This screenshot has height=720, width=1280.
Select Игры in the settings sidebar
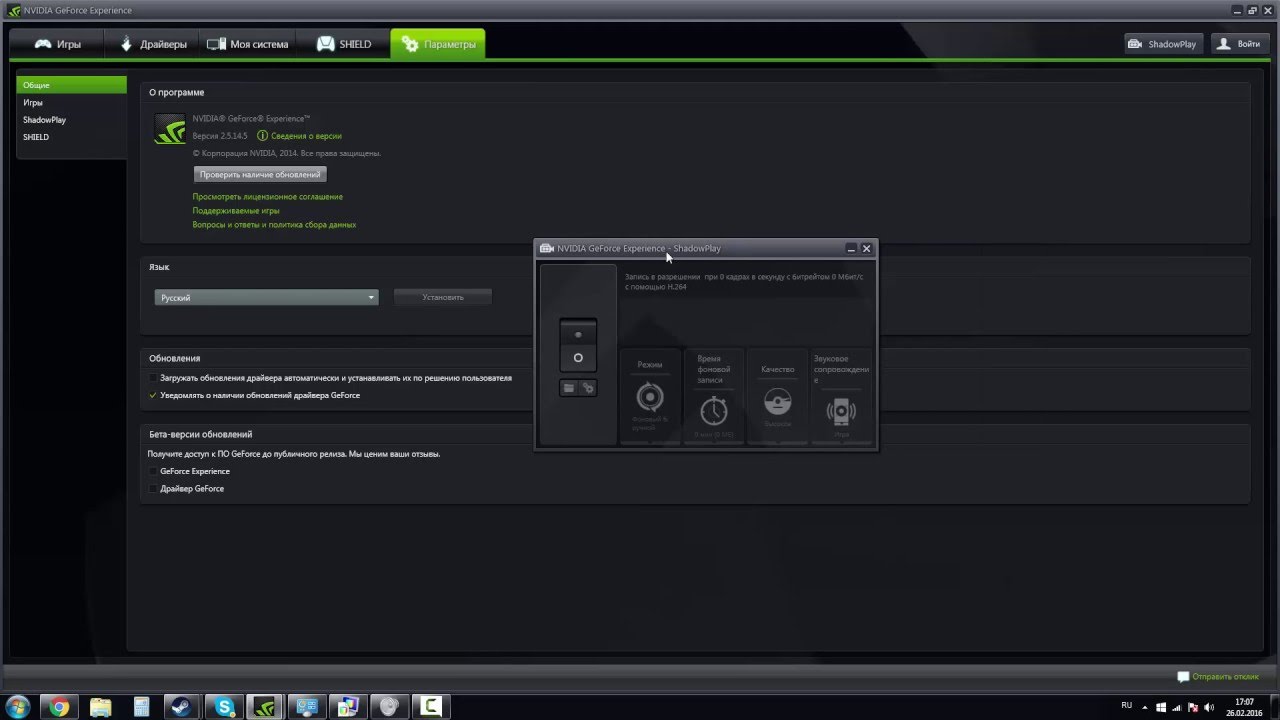(x=72, y=102)
